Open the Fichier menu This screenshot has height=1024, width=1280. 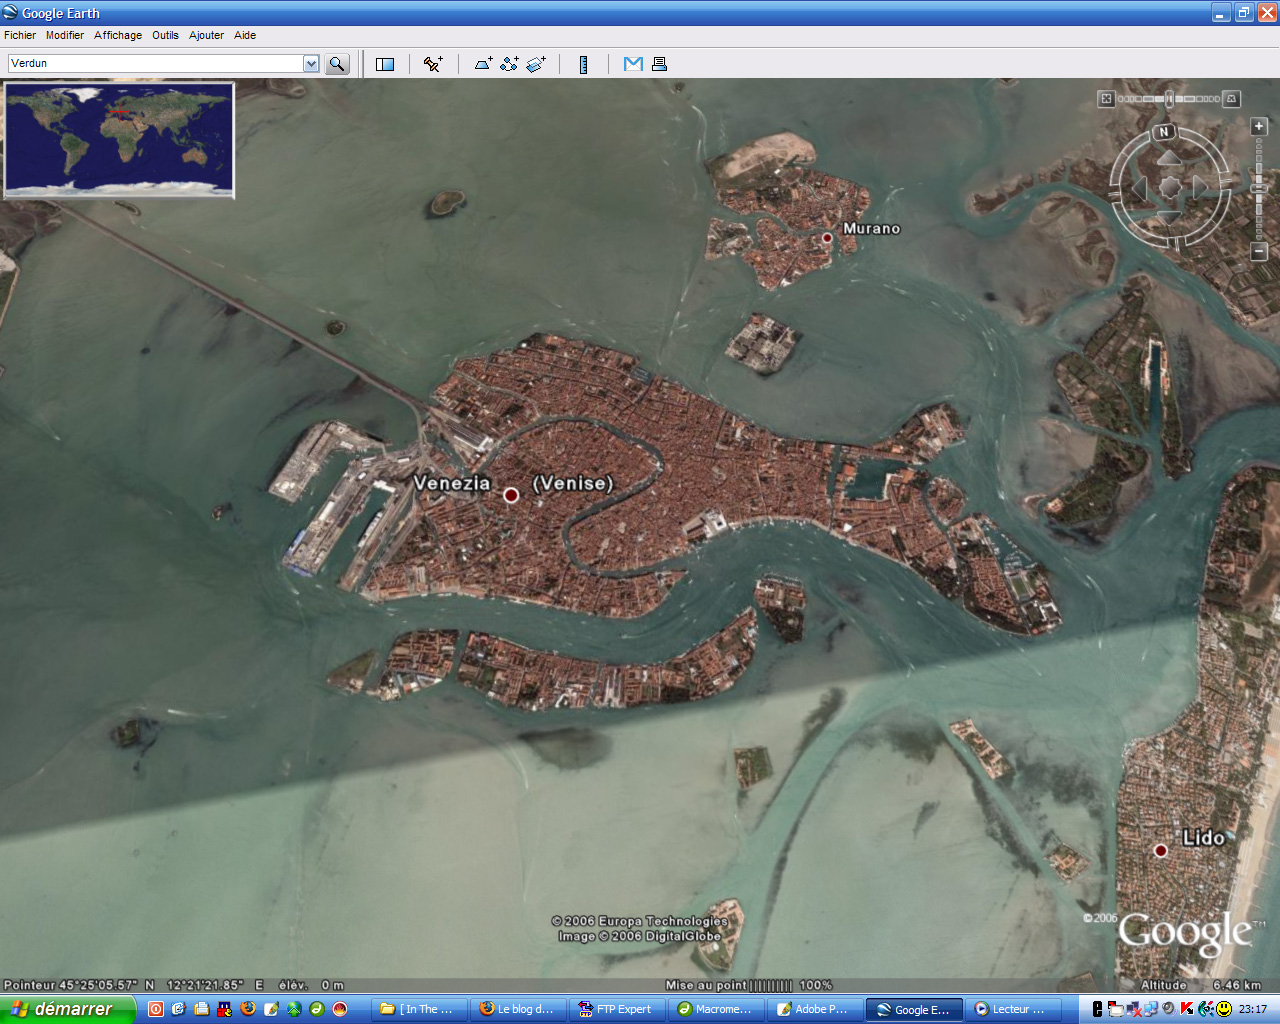coord(20,35)
